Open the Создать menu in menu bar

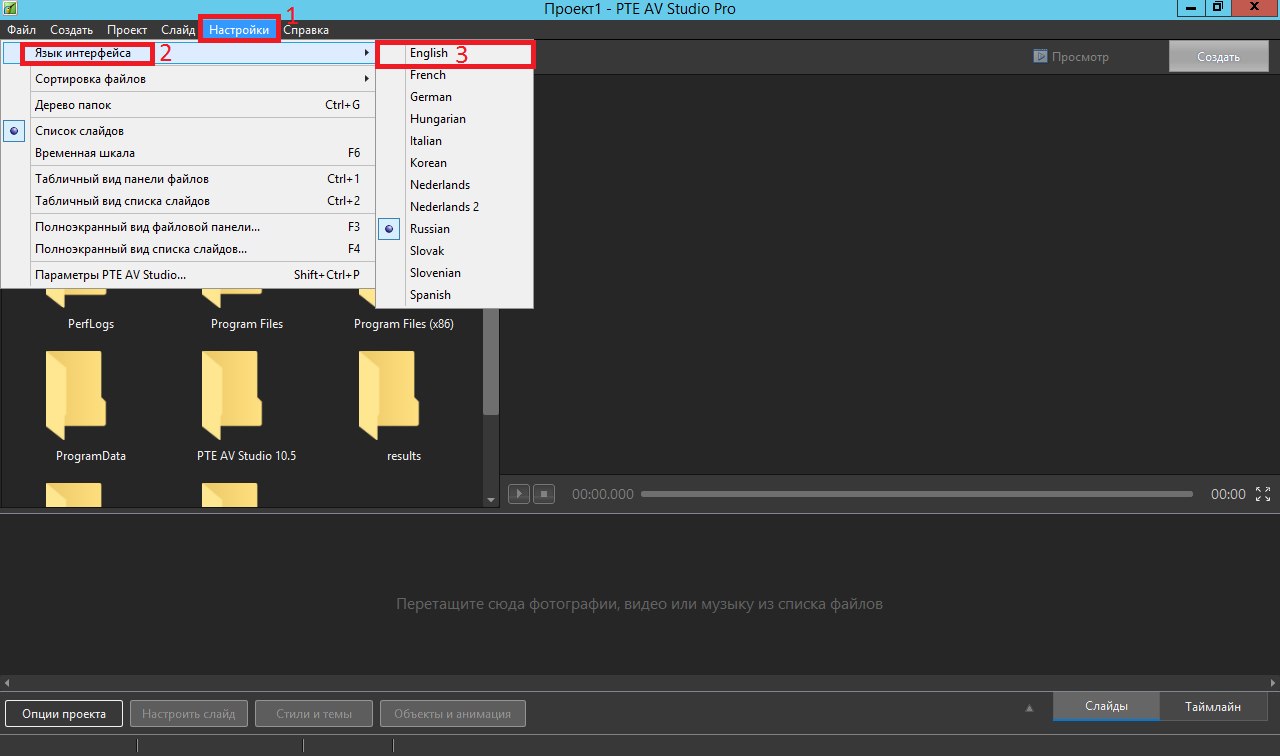[x=71, y=30]
